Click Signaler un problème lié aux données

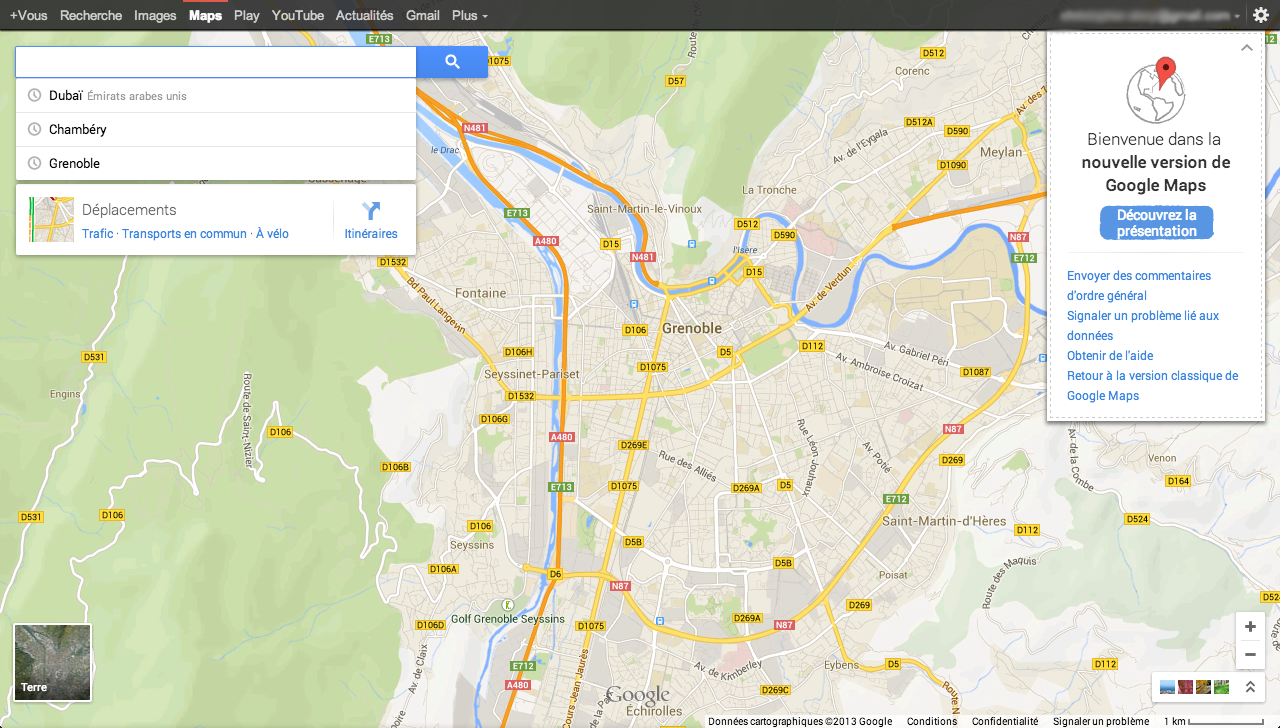click(1143, 326)
